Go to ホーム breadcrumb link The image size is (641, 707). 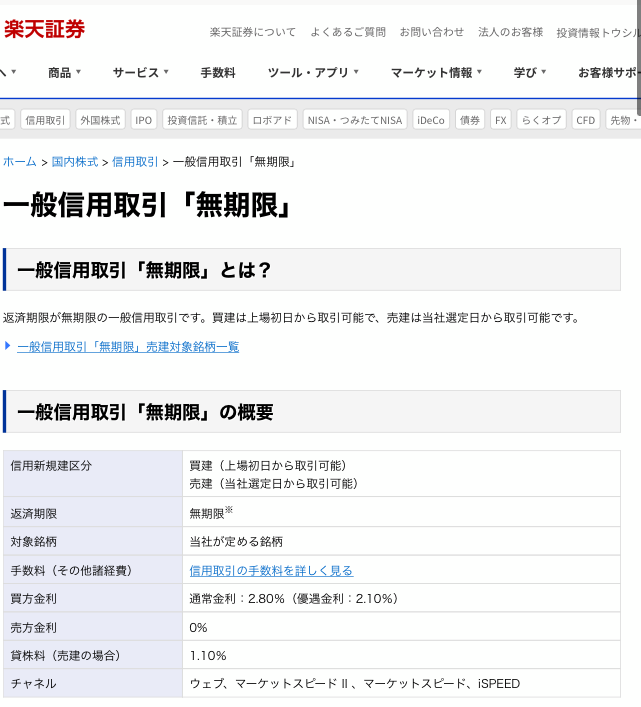click(19, 162)
